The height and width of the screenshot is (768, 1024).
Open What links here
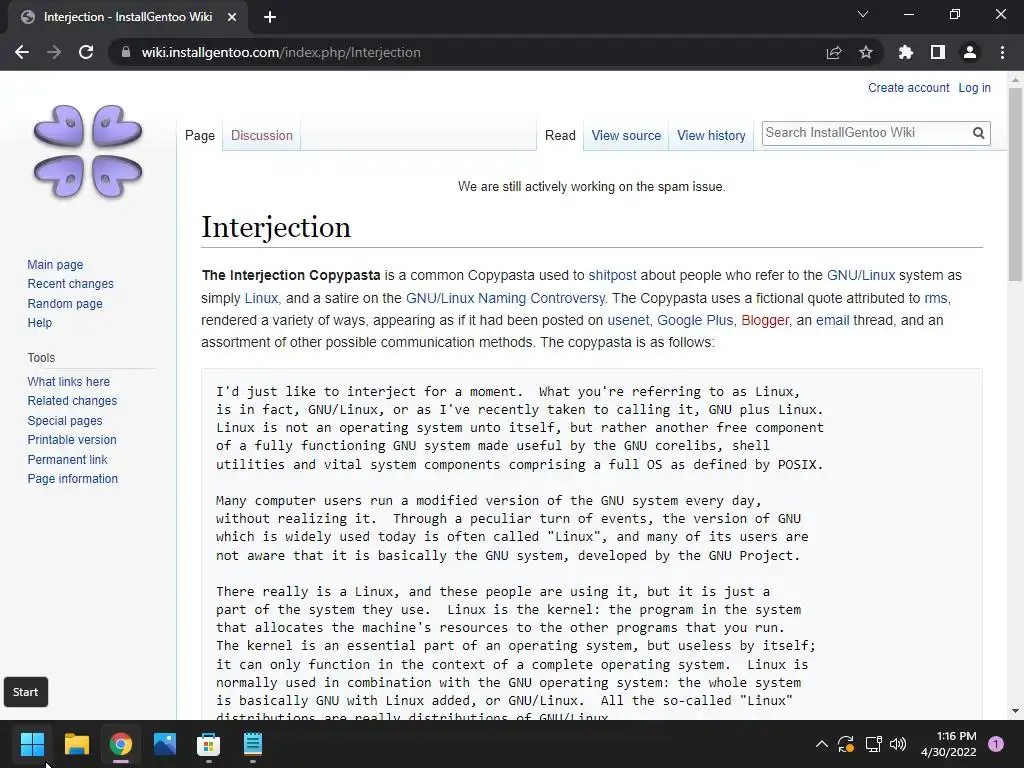point(69,381)
